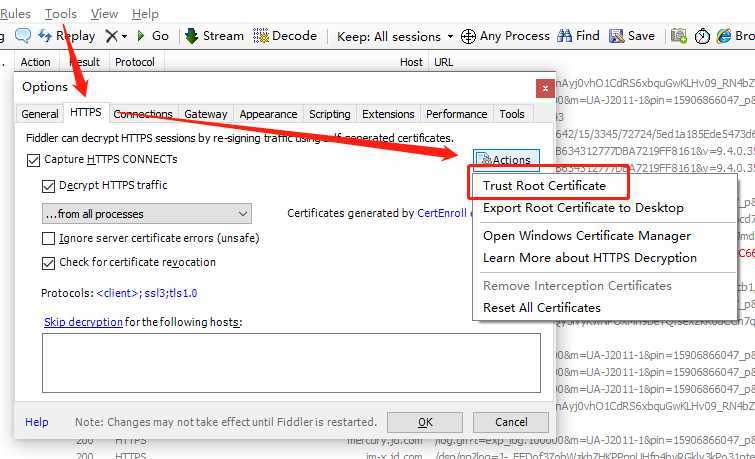
Task: Toggle Check for certificate revocation checkbox
Action: [48, 263]
